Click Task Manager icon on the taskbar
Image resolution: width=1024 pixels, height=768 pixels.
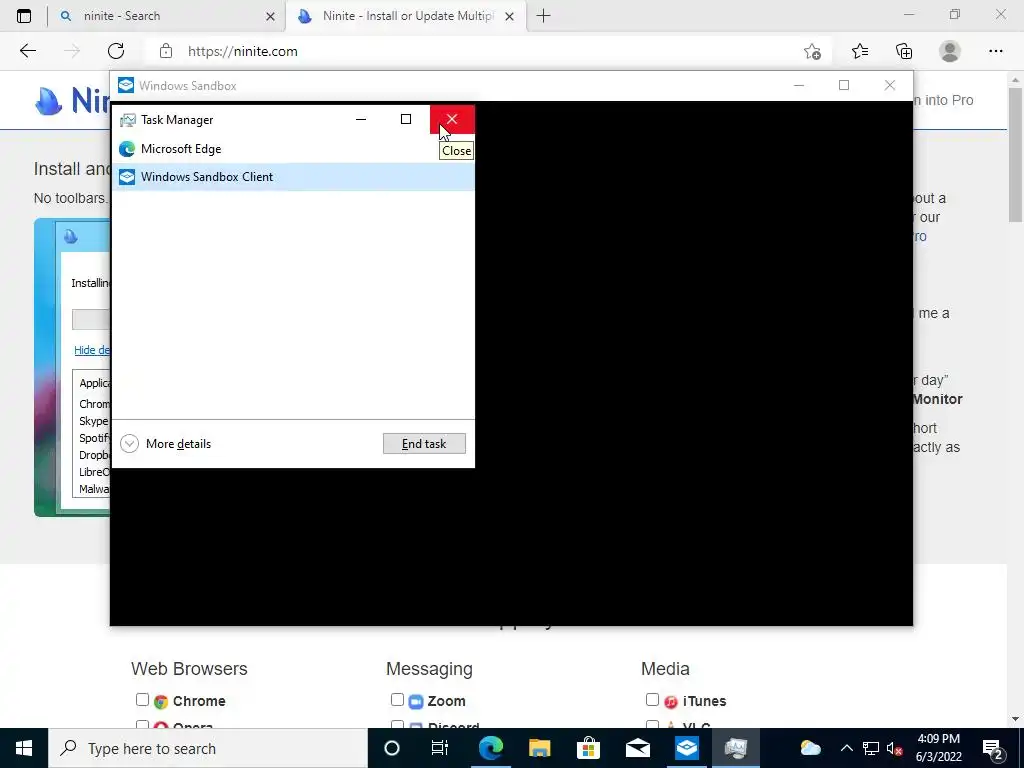(x=735, y=748)
